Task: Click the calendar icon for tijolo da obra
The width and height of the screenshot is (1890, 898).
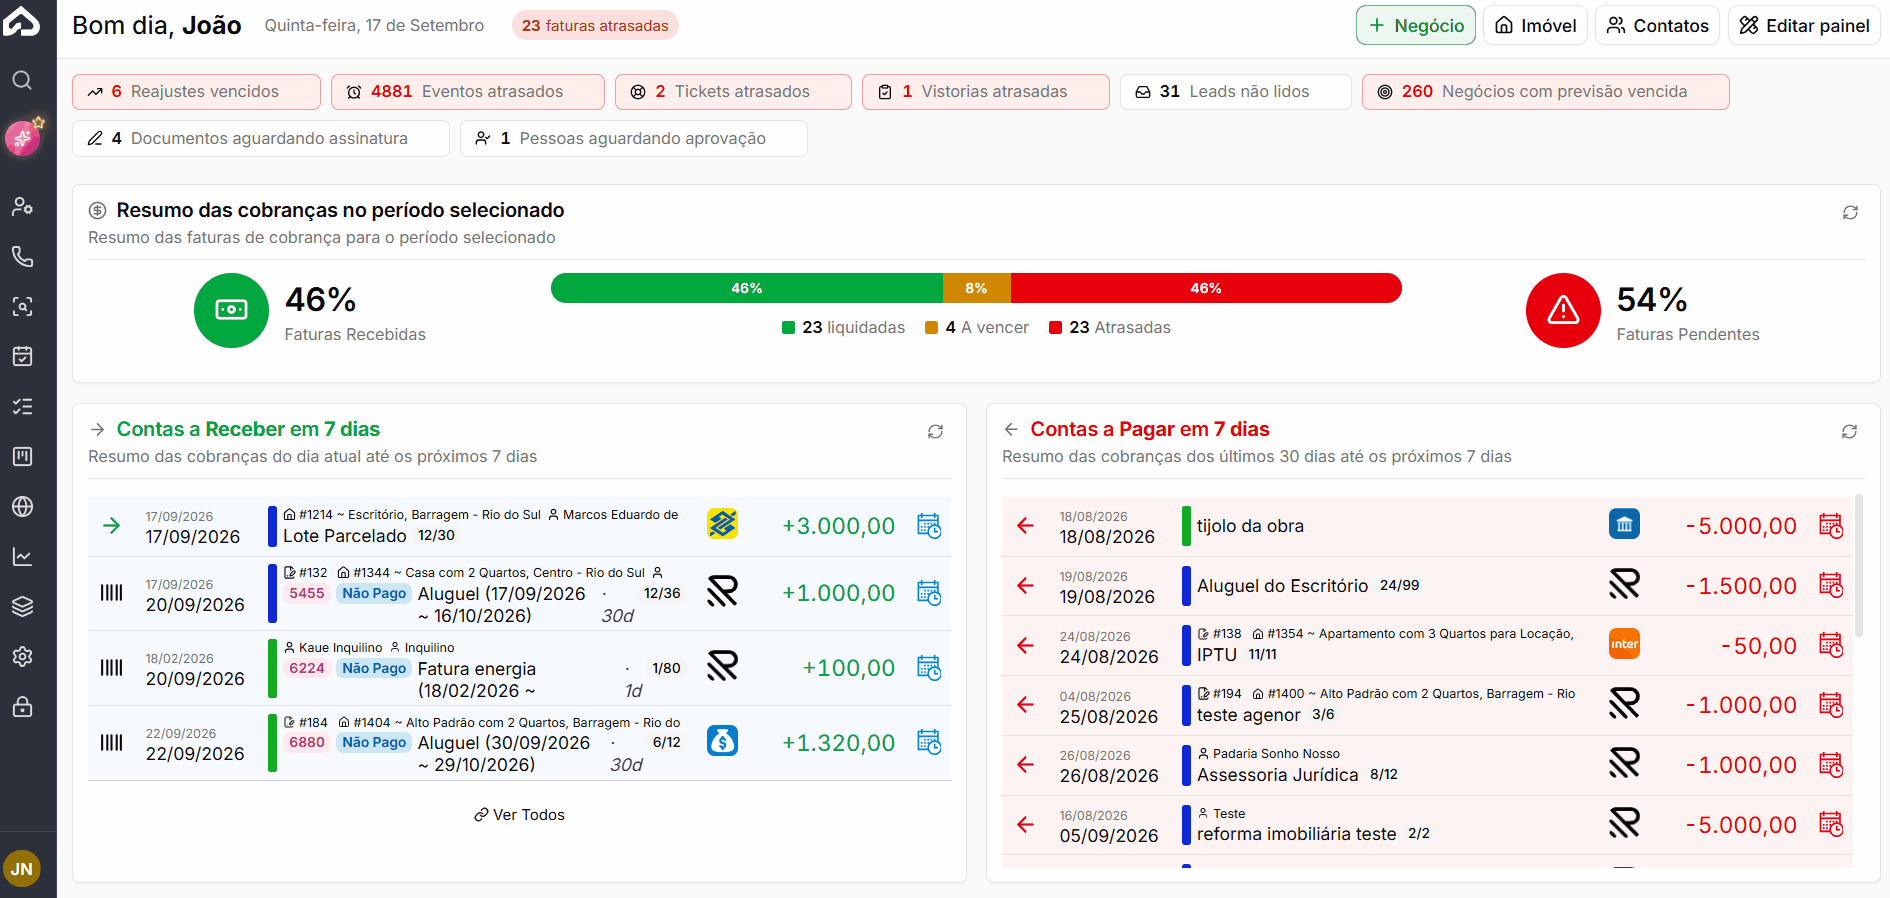Action: tap(1831, 526)
